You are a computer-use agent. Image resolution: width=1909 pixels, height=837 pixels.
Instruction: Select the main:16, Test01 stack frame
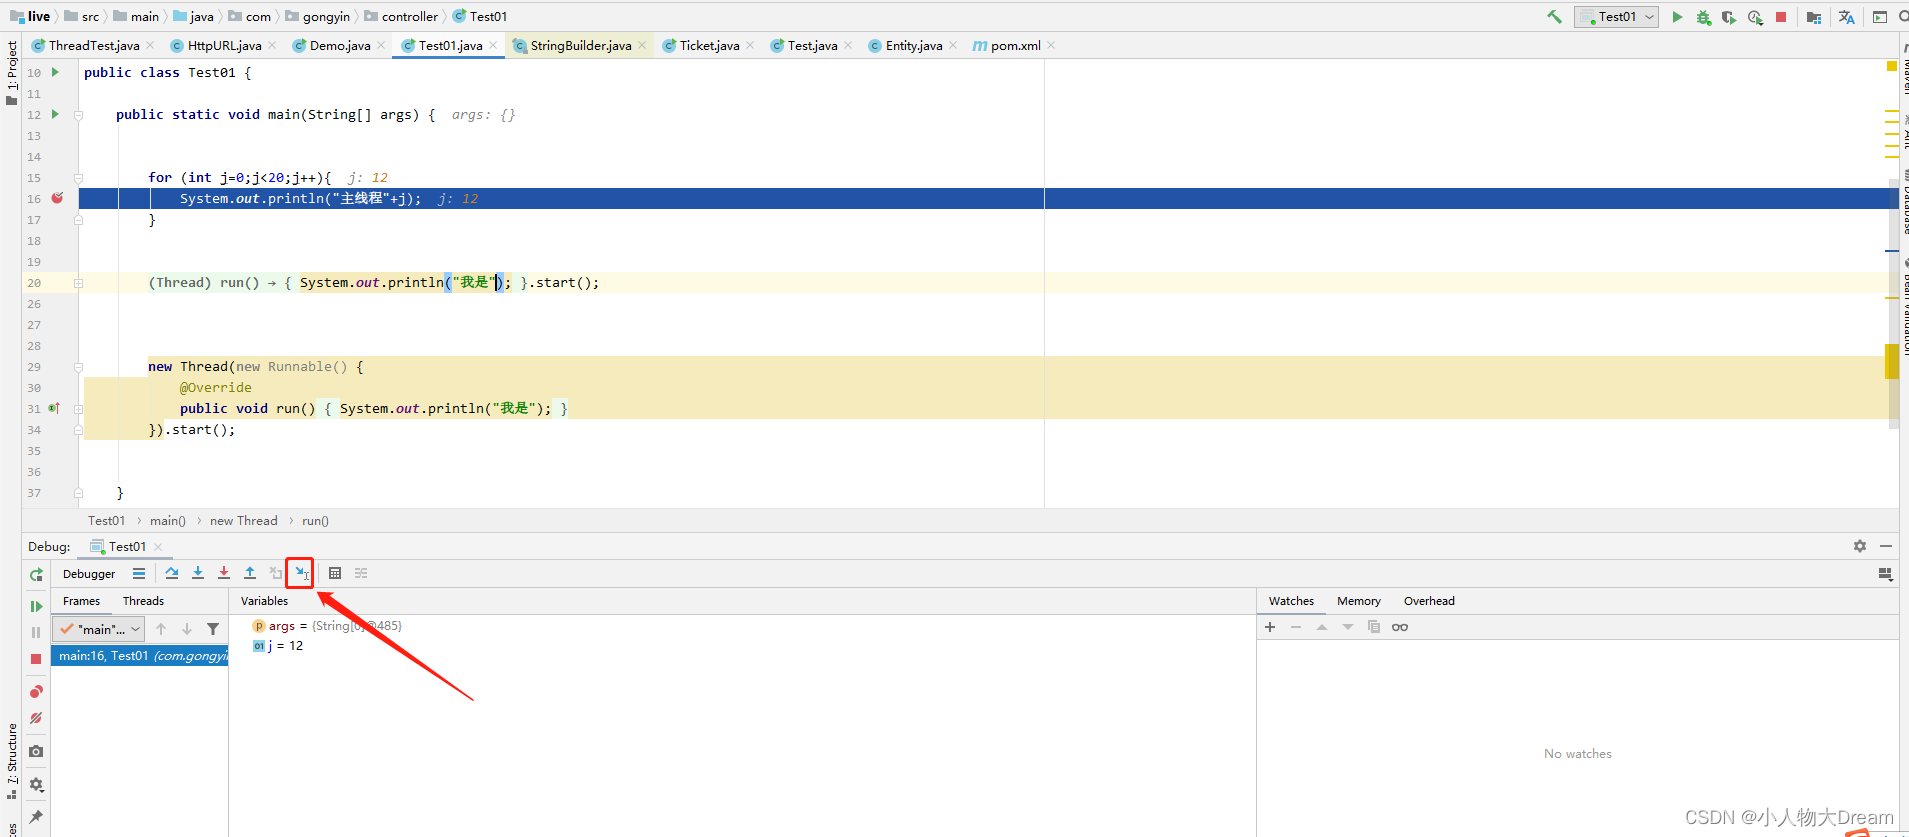140,656
